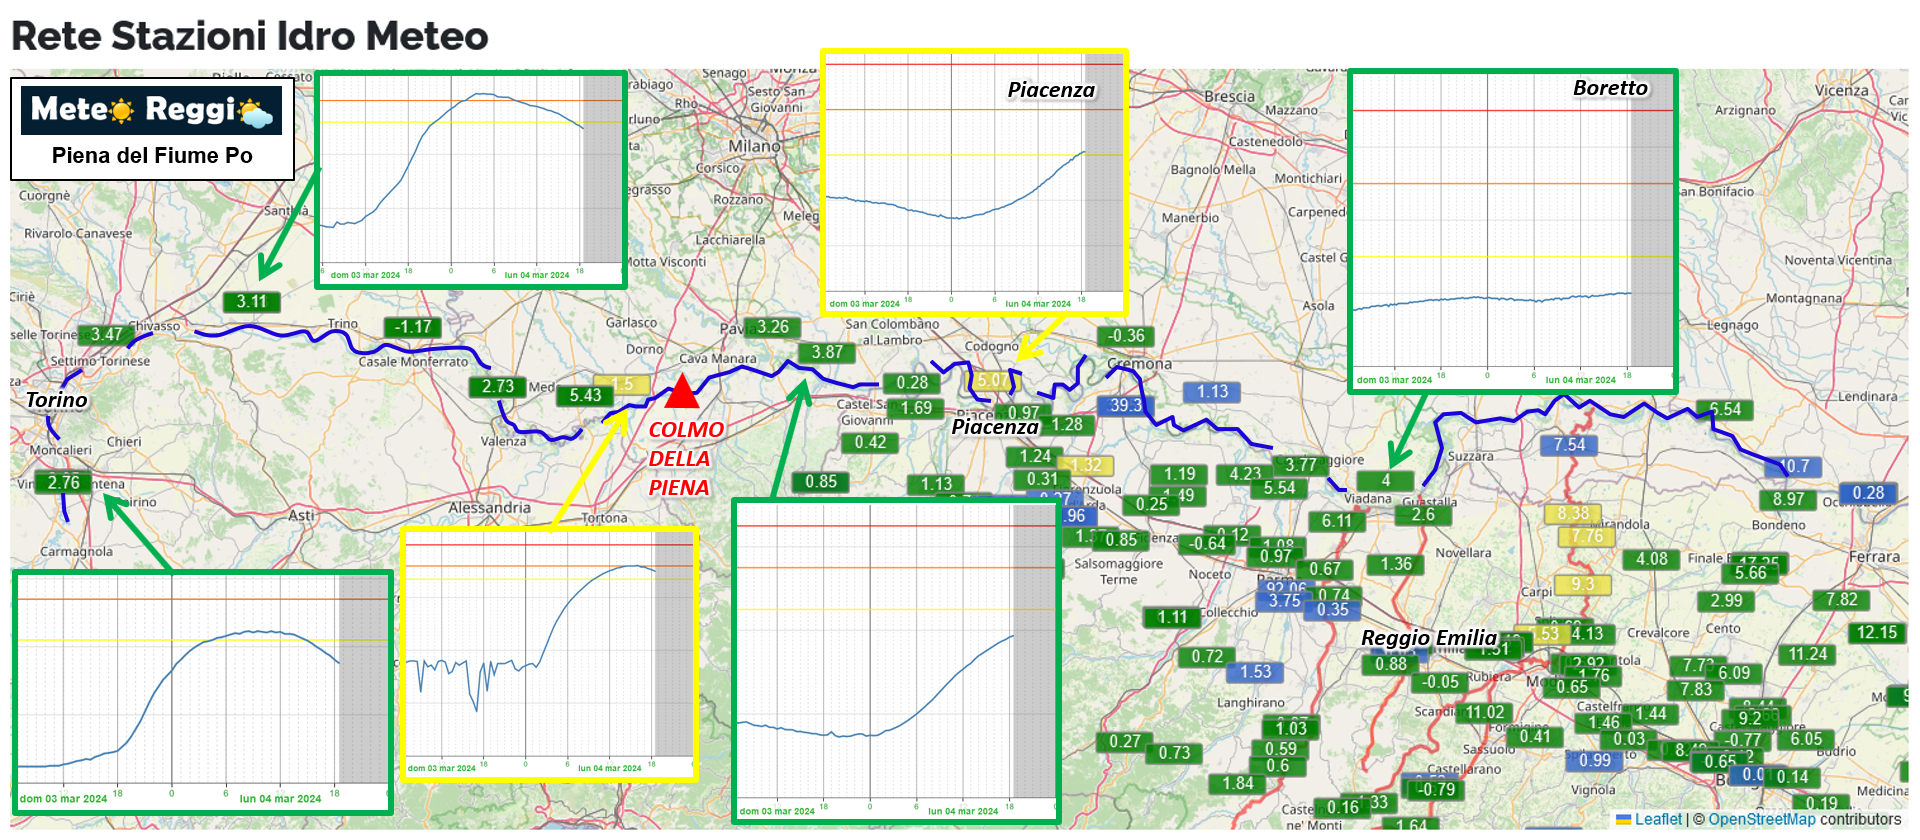Open the 3.26 station marker near Pavia

click(772, 327)
